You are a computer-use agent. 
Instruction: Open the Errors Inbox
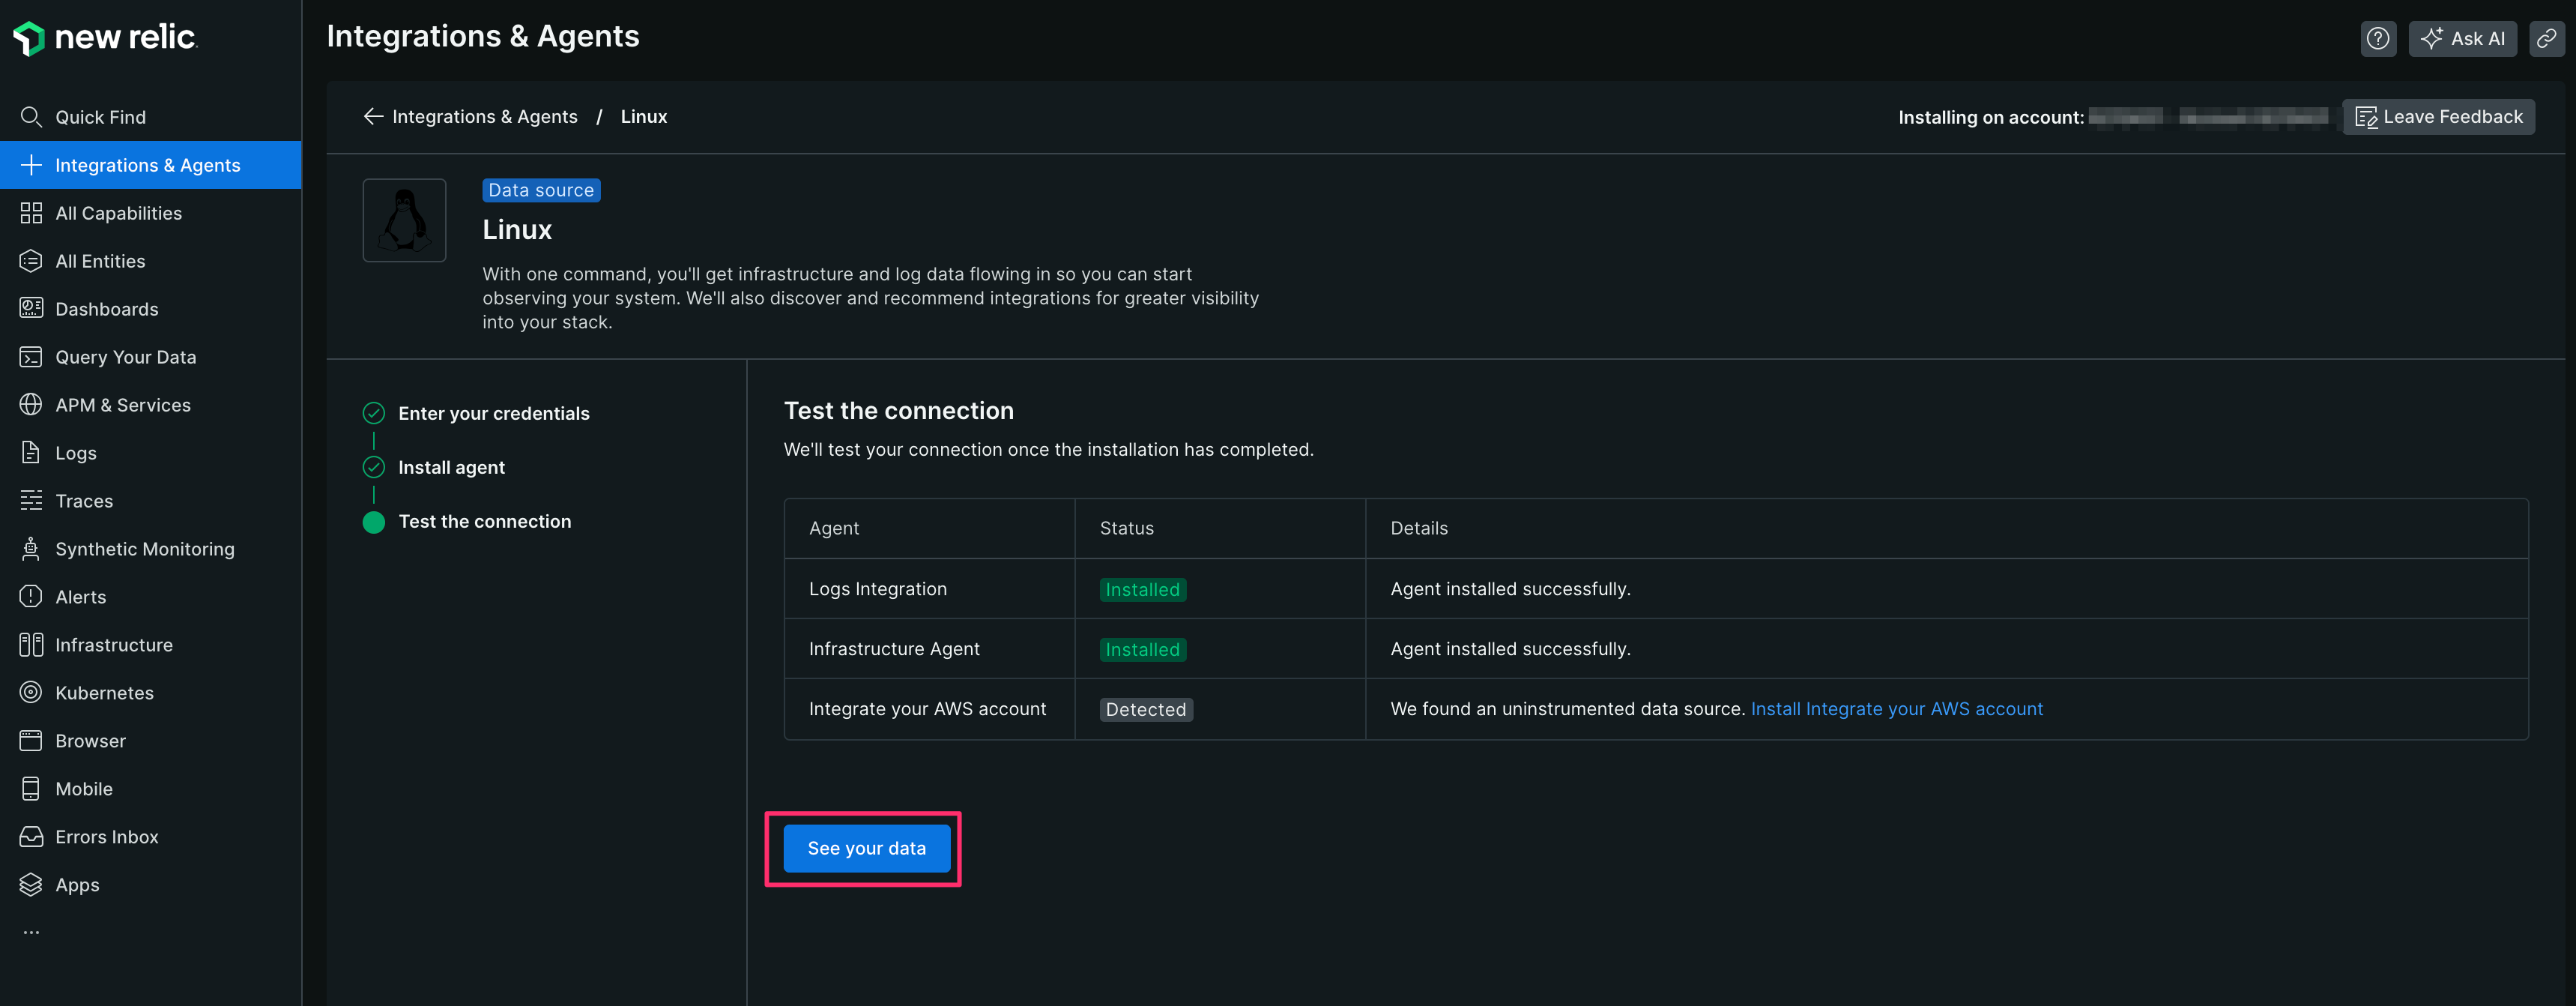click(x=106, y=837)
